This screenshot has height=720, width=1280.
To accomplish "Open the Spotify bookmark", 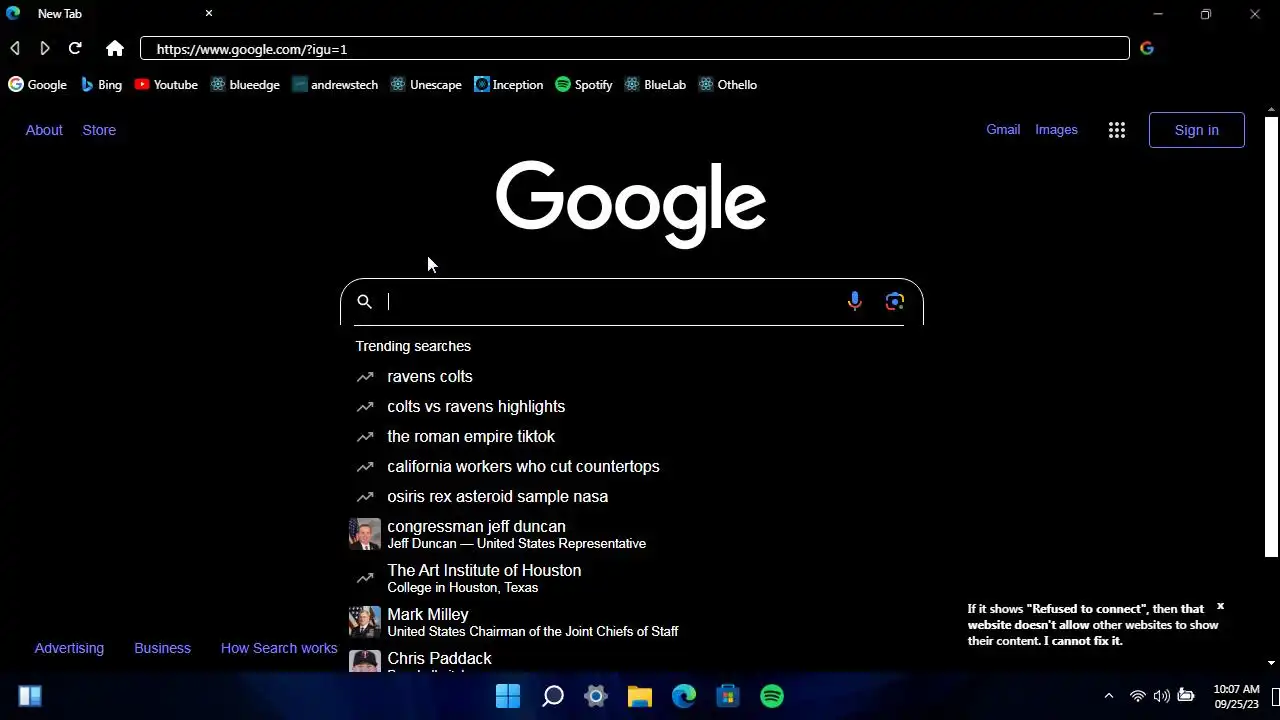I will (x=584, y=85).
